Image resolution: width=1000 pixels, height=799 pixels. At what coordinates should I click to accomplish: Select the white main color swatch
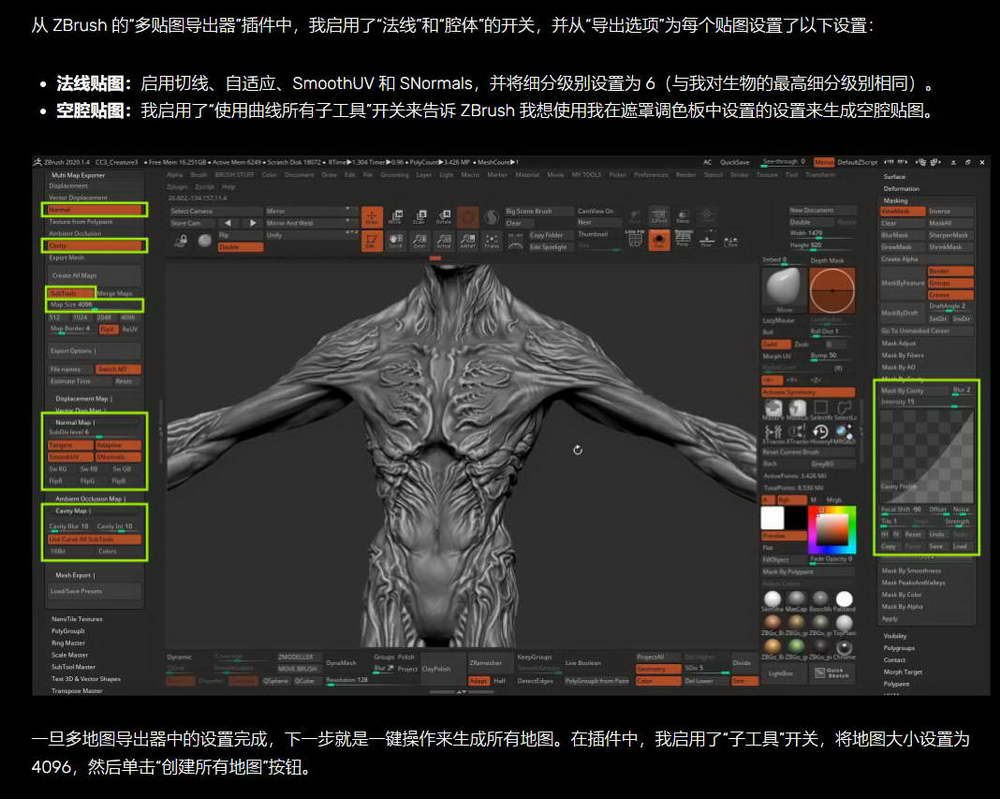pos(772,517)
